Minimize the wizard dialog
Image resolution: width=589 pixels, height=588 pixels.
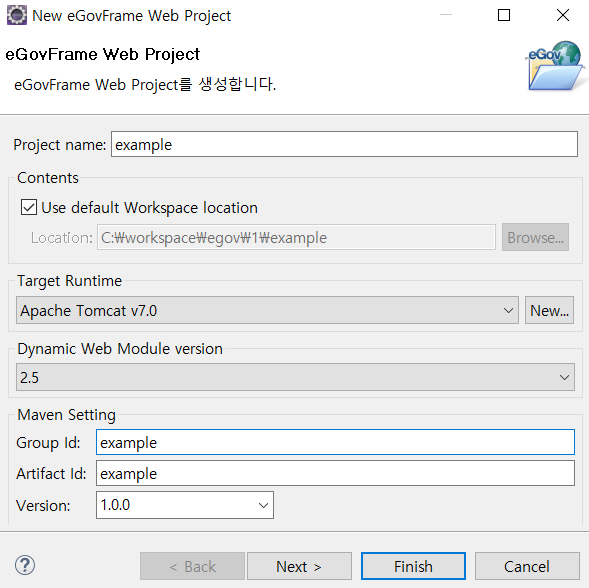pos(446,15)
